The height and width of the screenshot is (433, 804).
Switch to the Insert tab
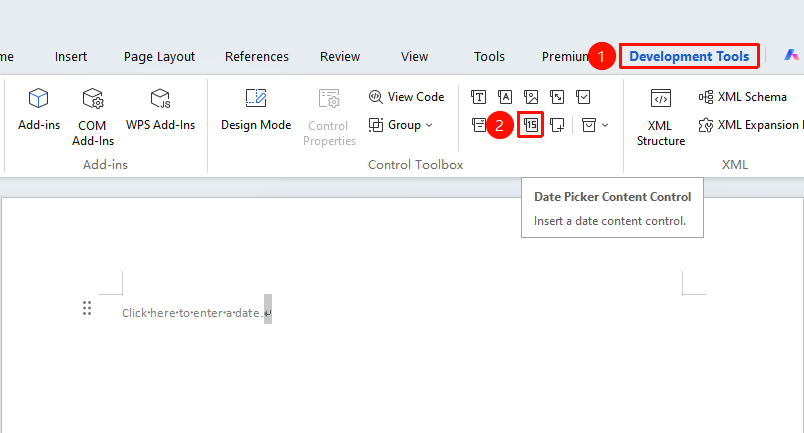click(71, 56)
